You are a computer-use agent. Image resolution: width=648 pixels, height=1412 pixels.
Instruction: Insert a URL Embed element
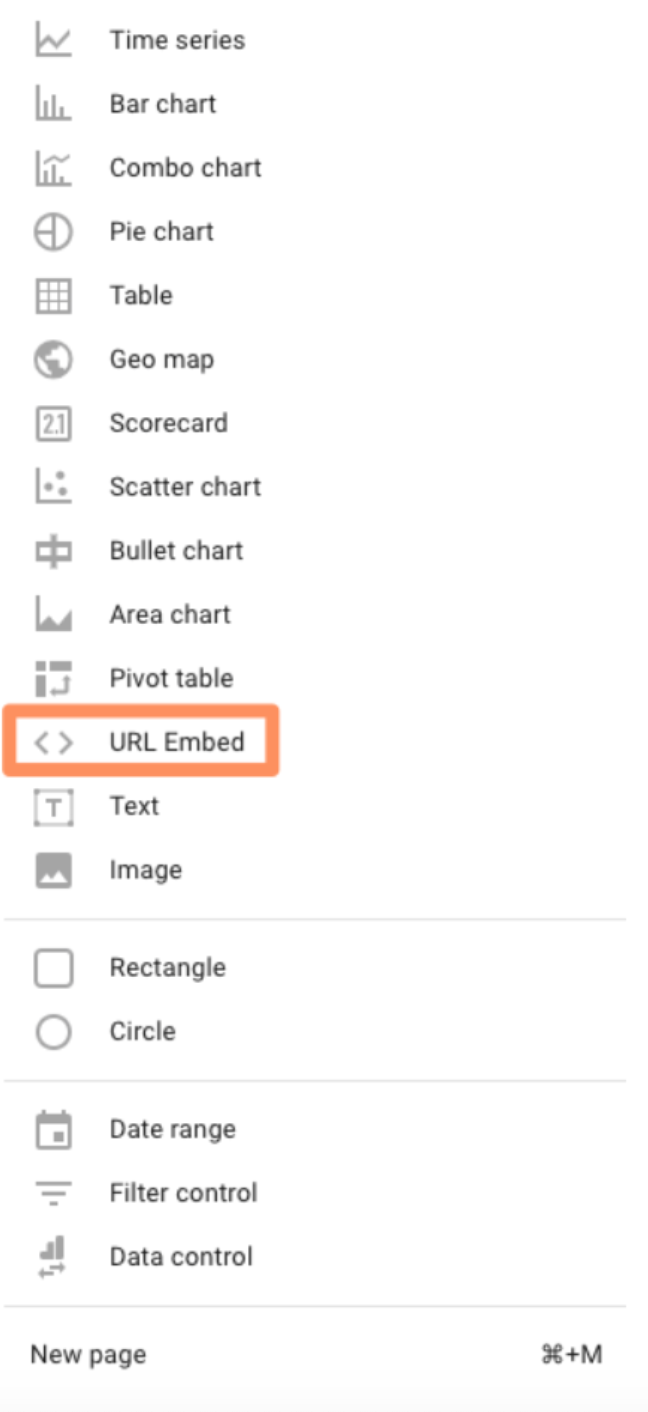[x=176, y=742]
